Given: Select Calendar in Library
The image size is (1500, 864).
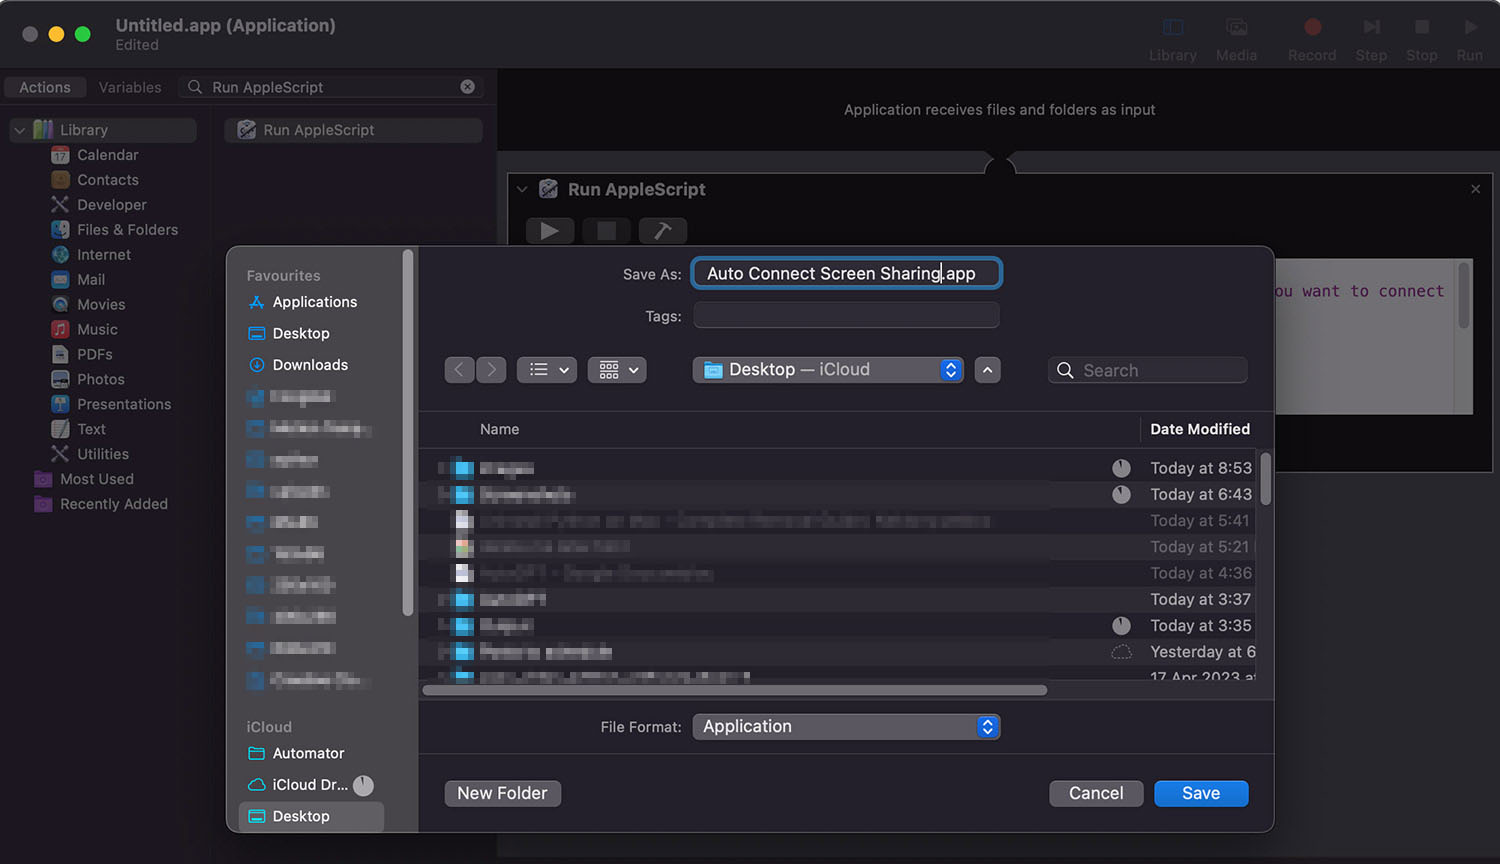Looking at the screenshot, I should click(x=107, y=155).
